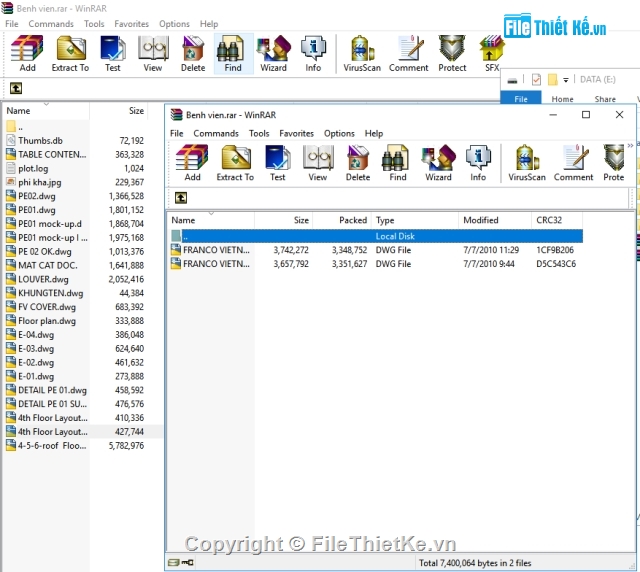Click Test in front WinRAR window toolbar
640x572 pixels.
click(278, 163)
